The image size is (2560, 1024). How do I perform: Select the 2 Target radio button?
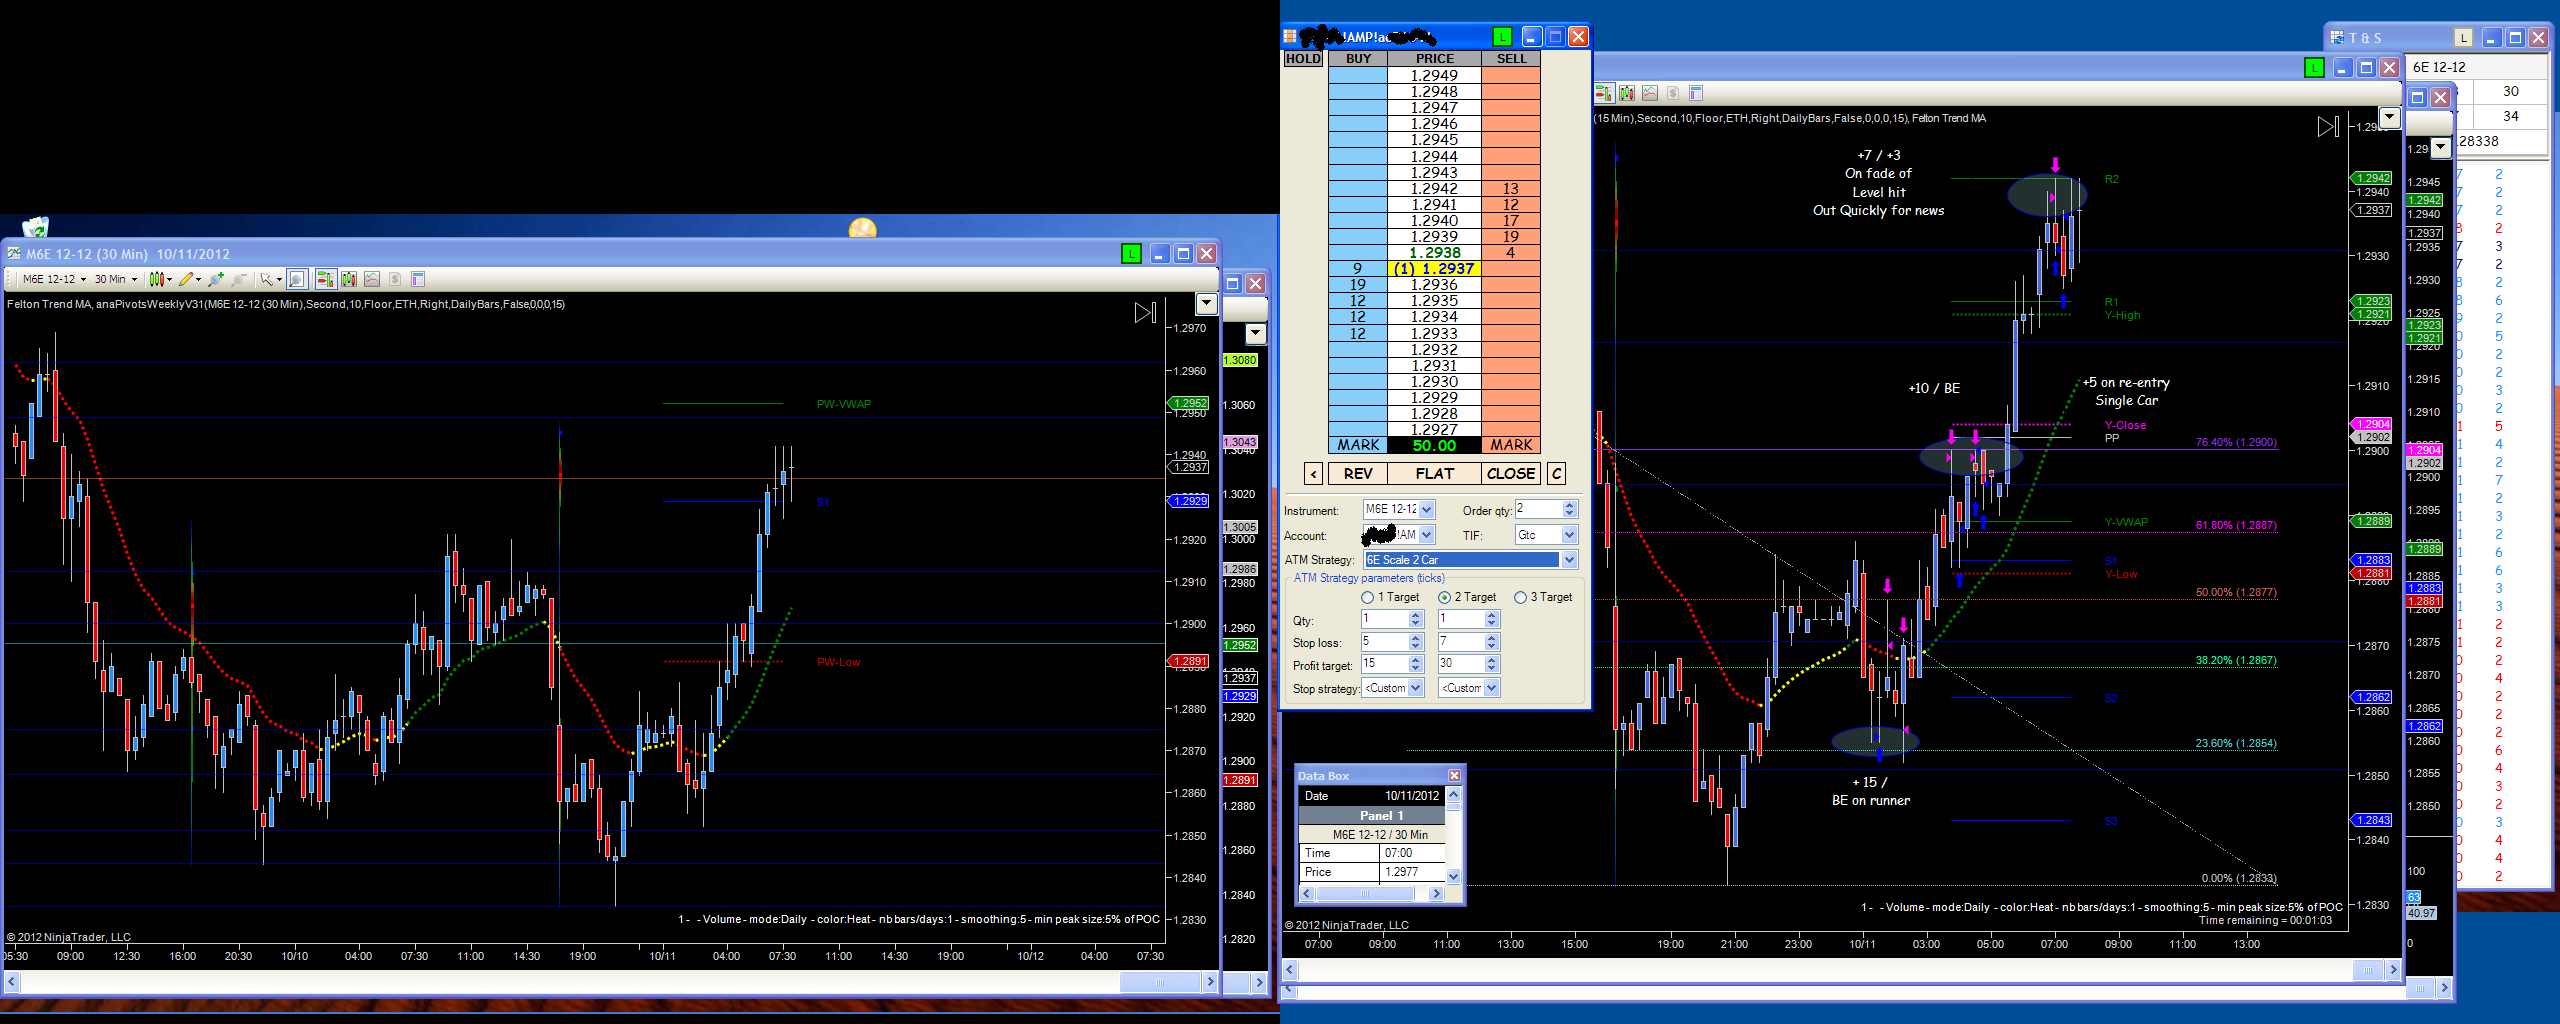1444,597
